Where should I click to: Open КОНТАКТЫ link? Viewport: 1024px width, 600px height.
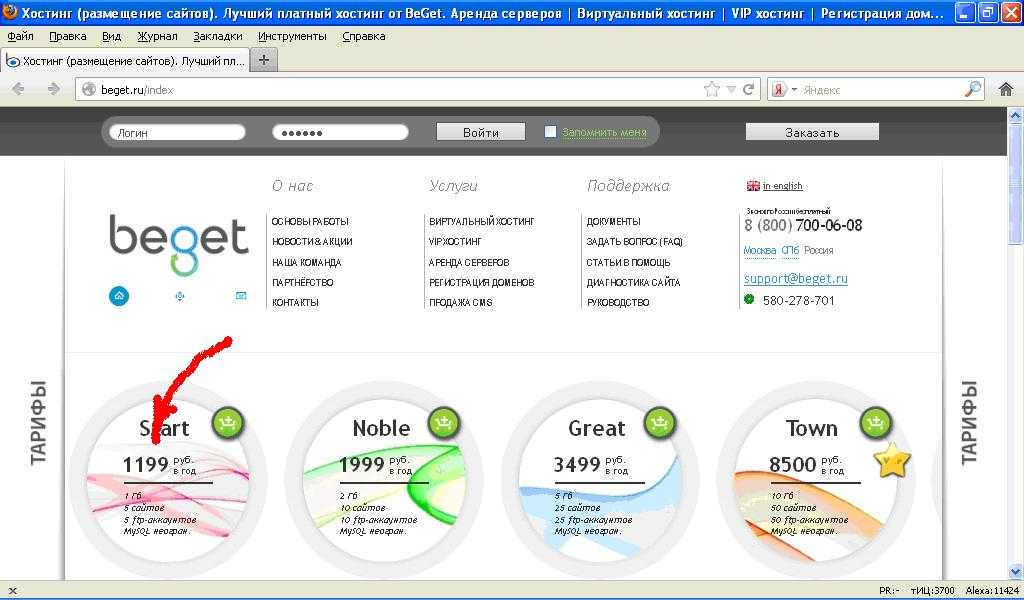tap(295, 302)
